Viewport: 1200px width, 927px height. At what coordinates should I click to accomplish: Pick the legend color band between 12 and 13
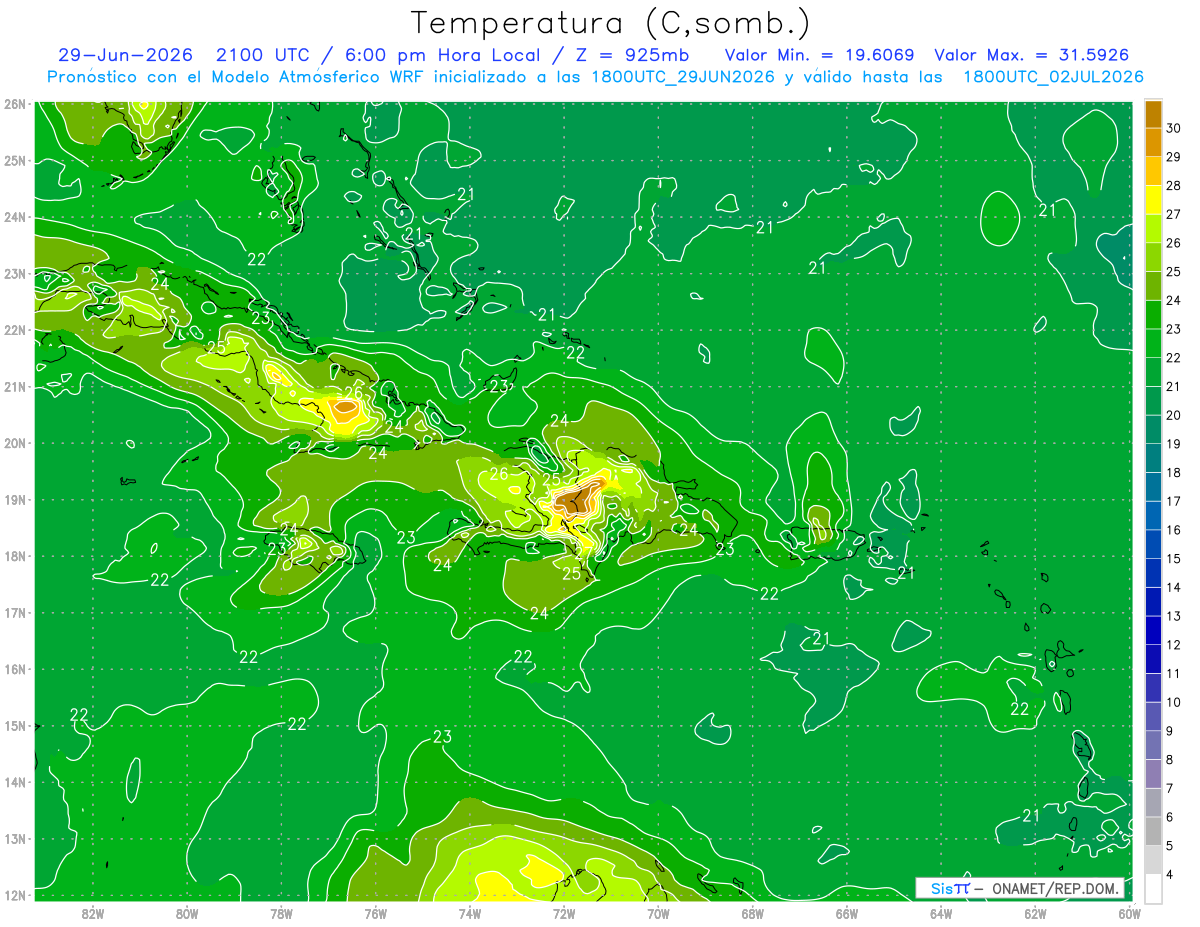click(x=1153, y=630)
